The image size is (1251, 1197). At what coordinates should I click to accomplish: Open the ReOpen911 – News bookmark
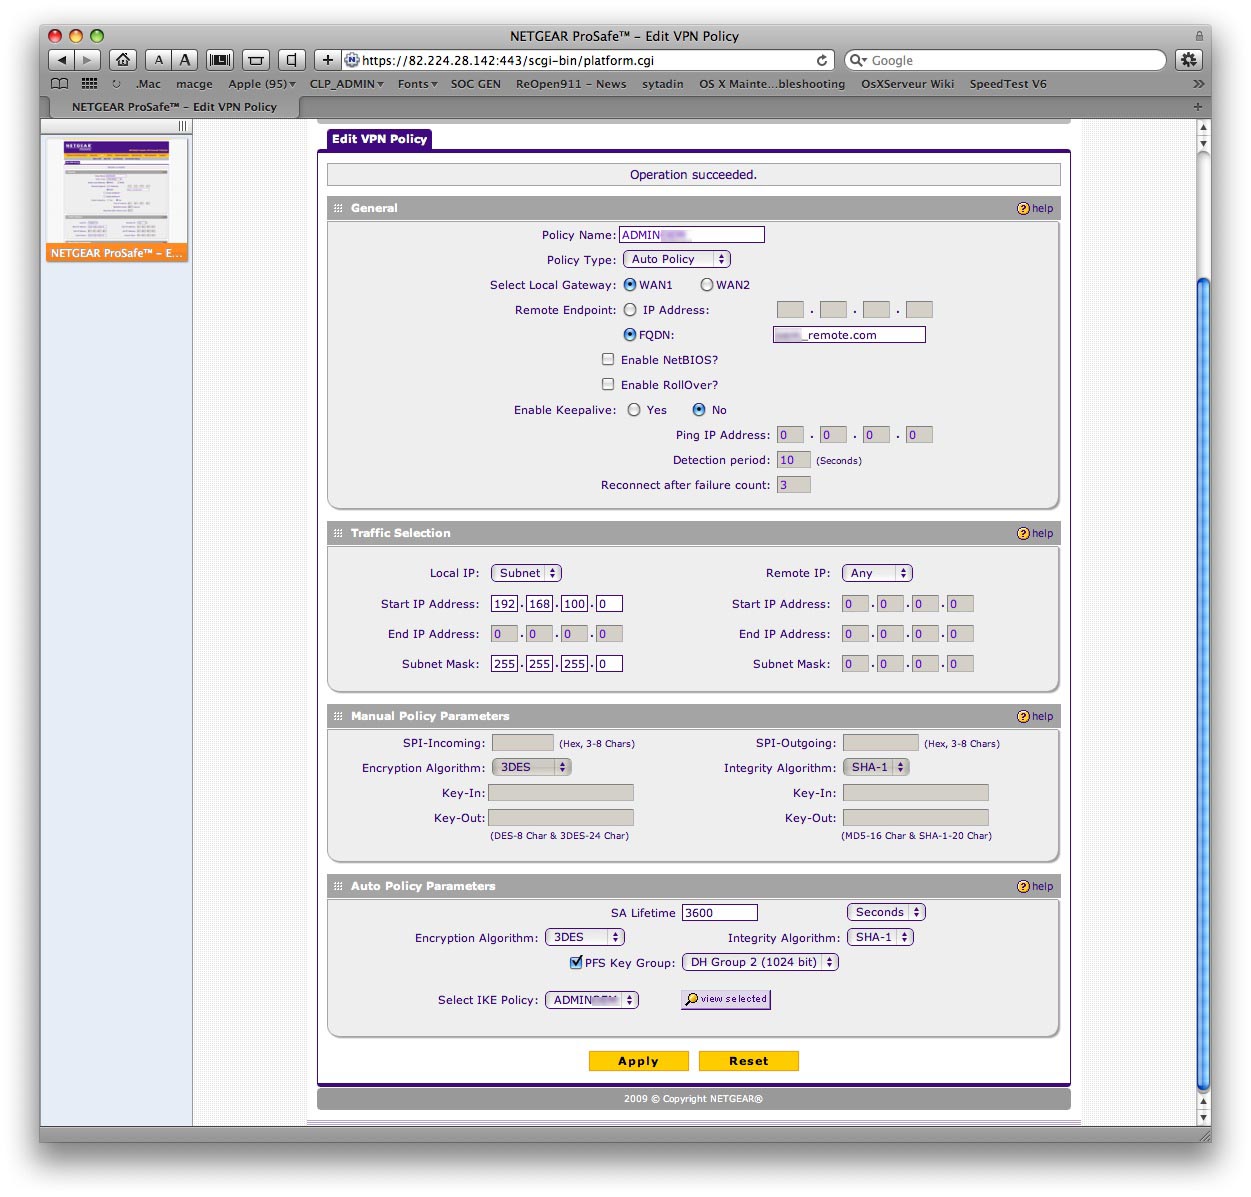(x=571, y=84)
